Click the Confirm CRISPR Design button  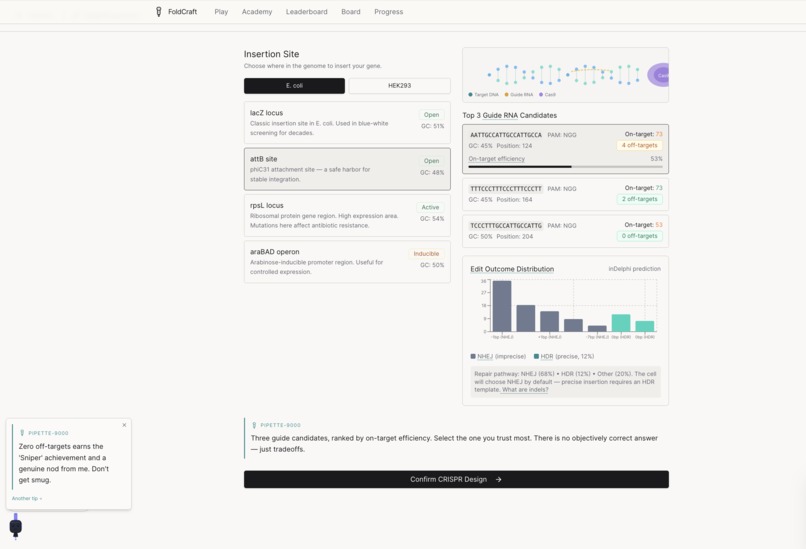(456, 479)
